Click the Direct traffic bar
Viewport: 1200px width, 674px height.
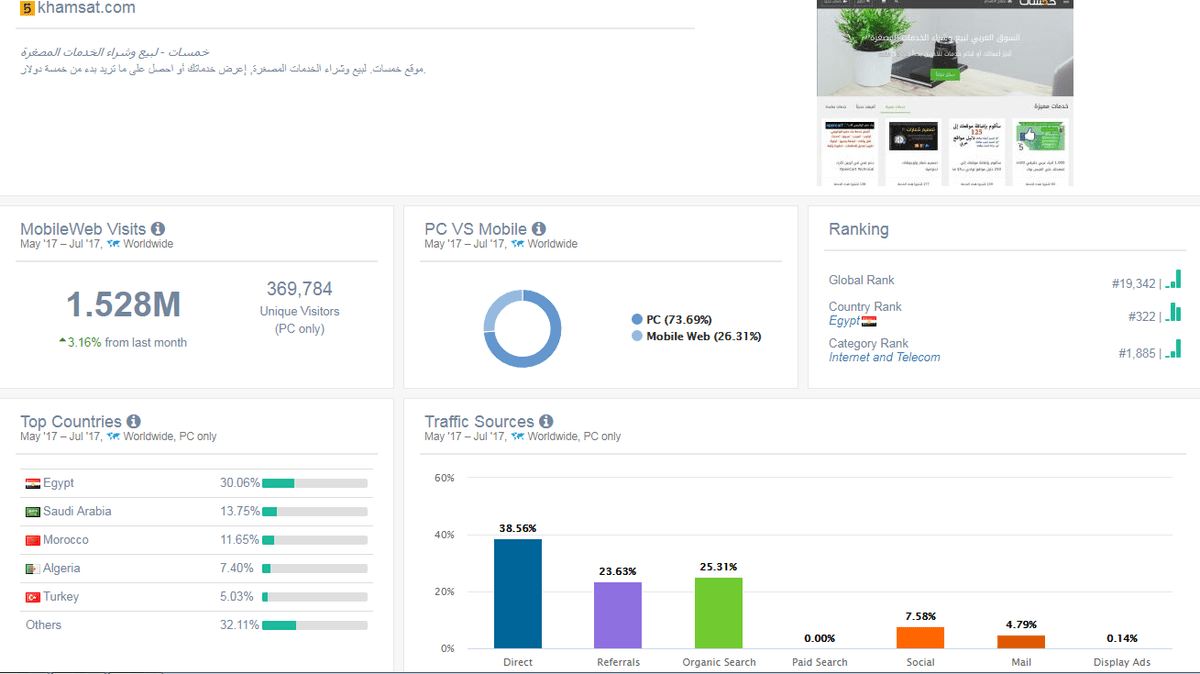[518, 593]
